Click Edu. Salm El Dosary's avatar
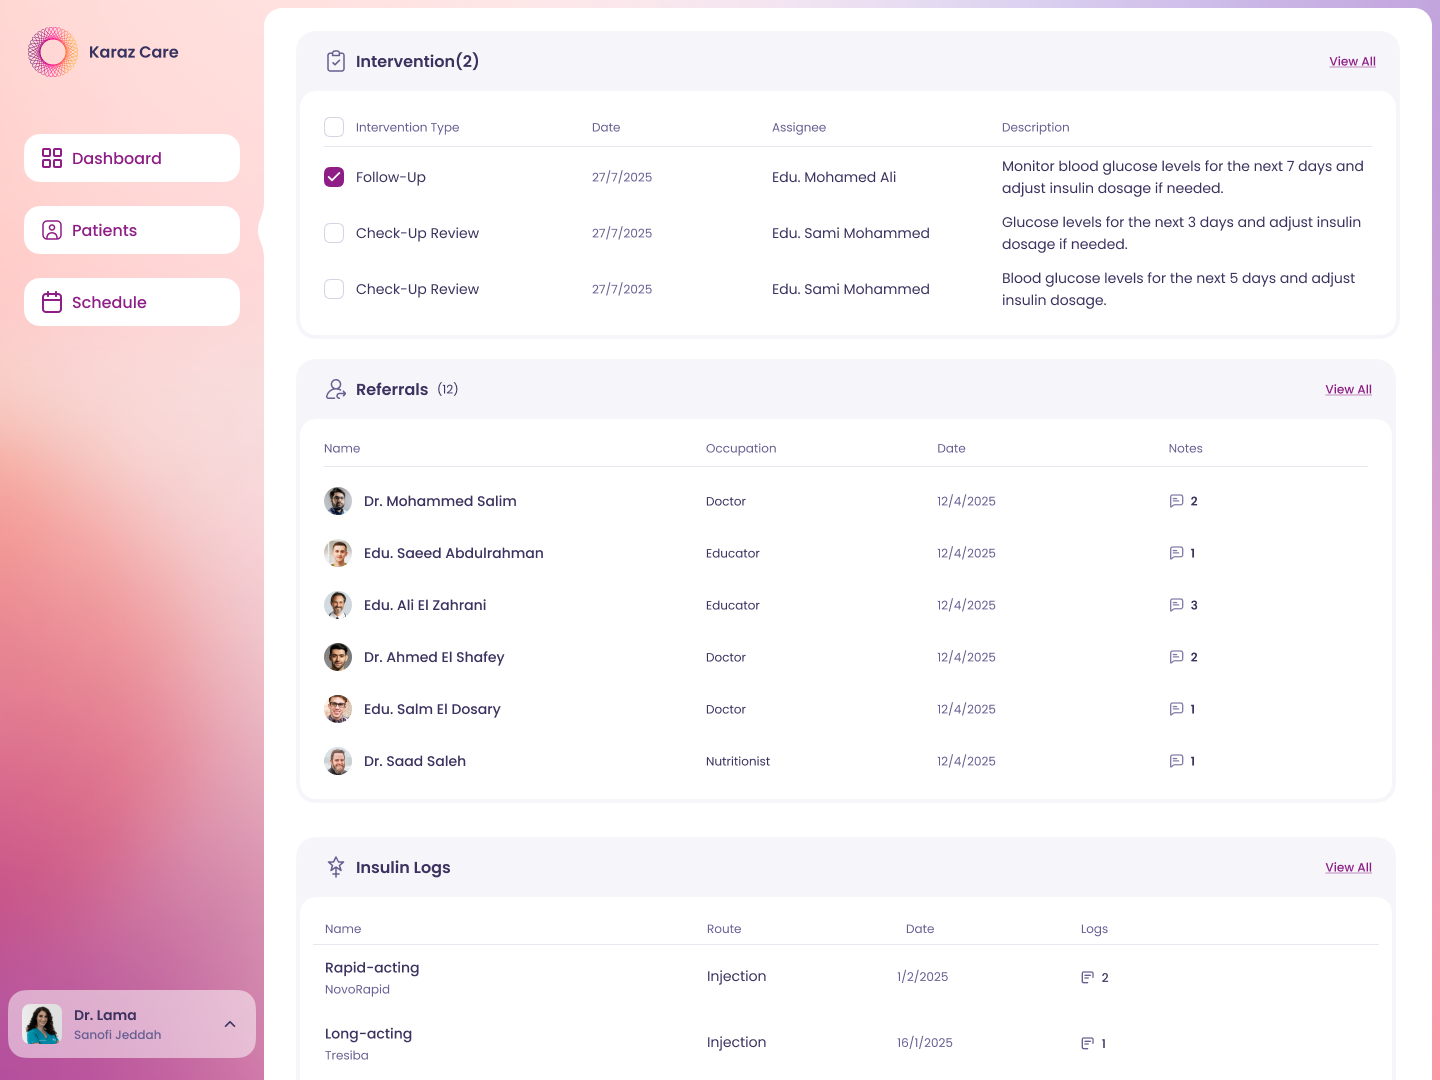Image resolution: width=1440 pixels, height=1080 pixels. [338, 709]
